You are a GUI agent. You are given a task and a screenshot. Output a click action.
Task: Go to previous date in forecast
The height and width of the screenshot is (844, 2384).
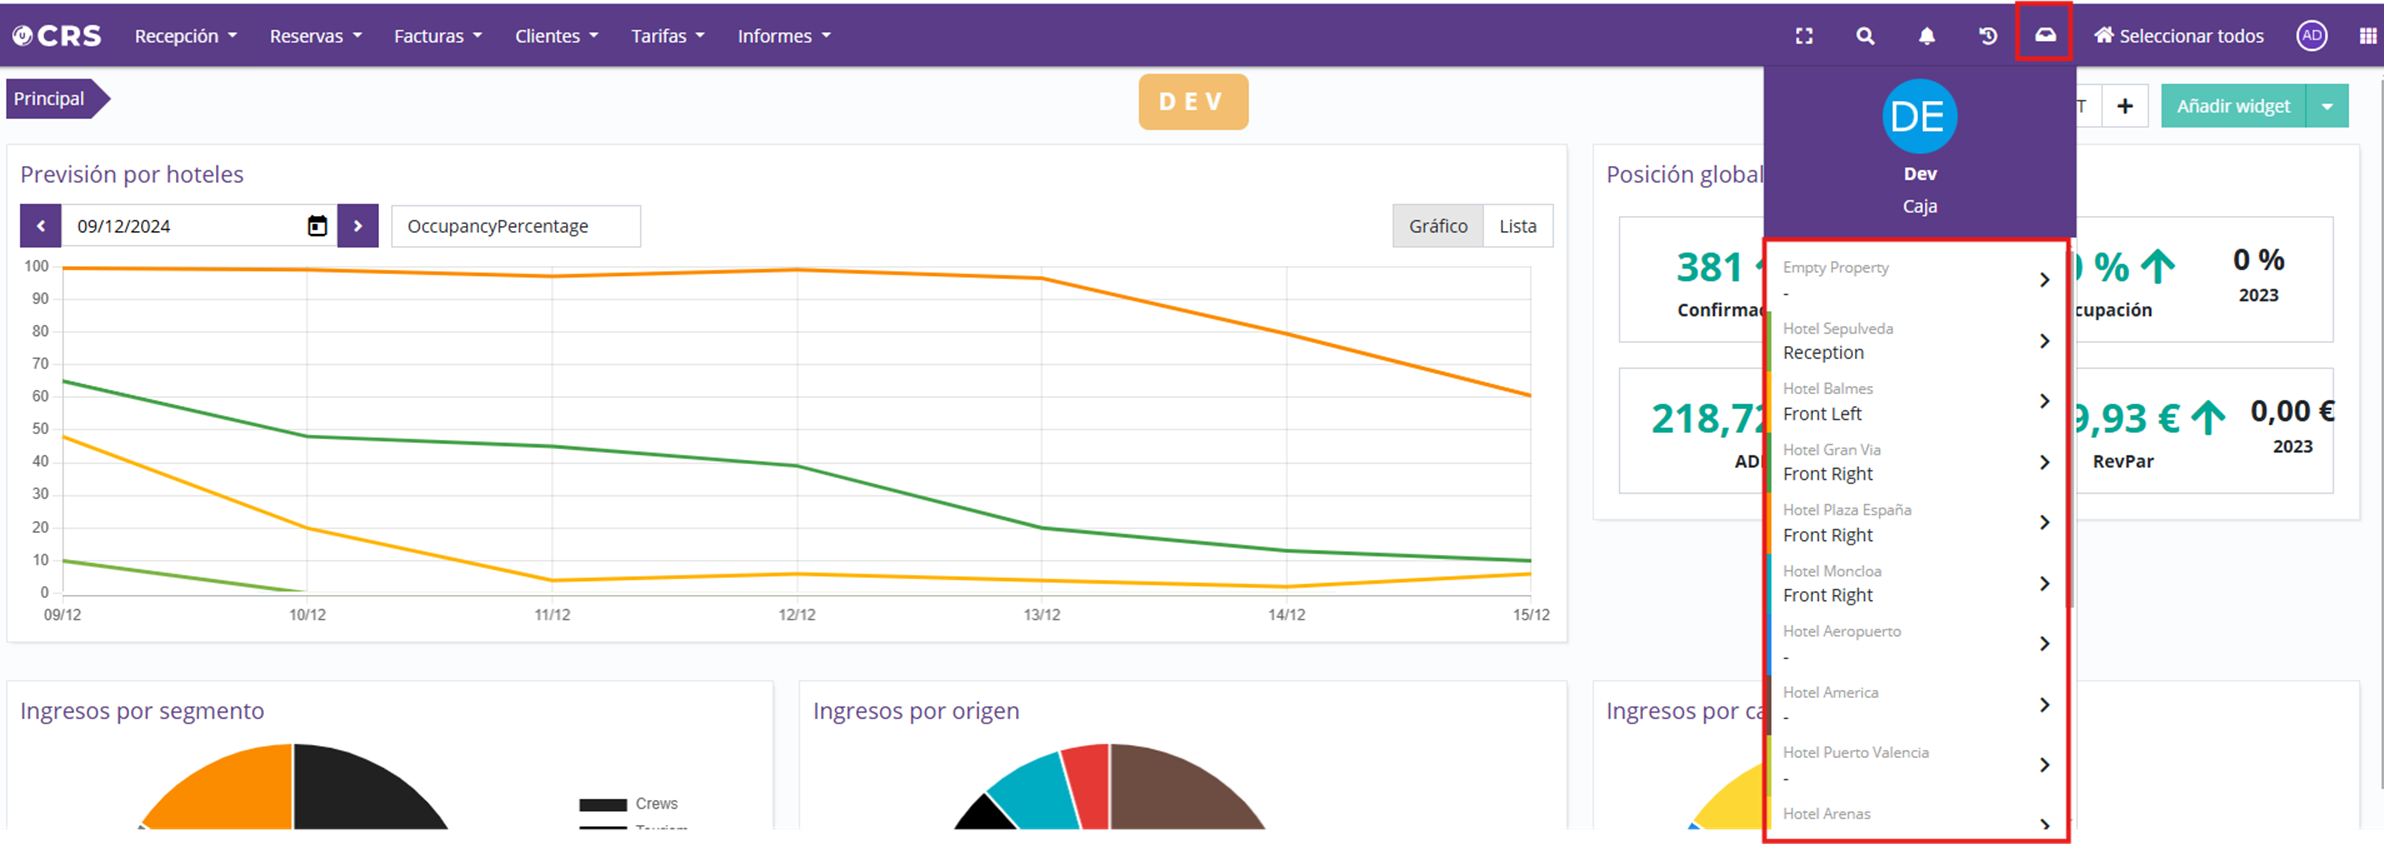[41, 226]
